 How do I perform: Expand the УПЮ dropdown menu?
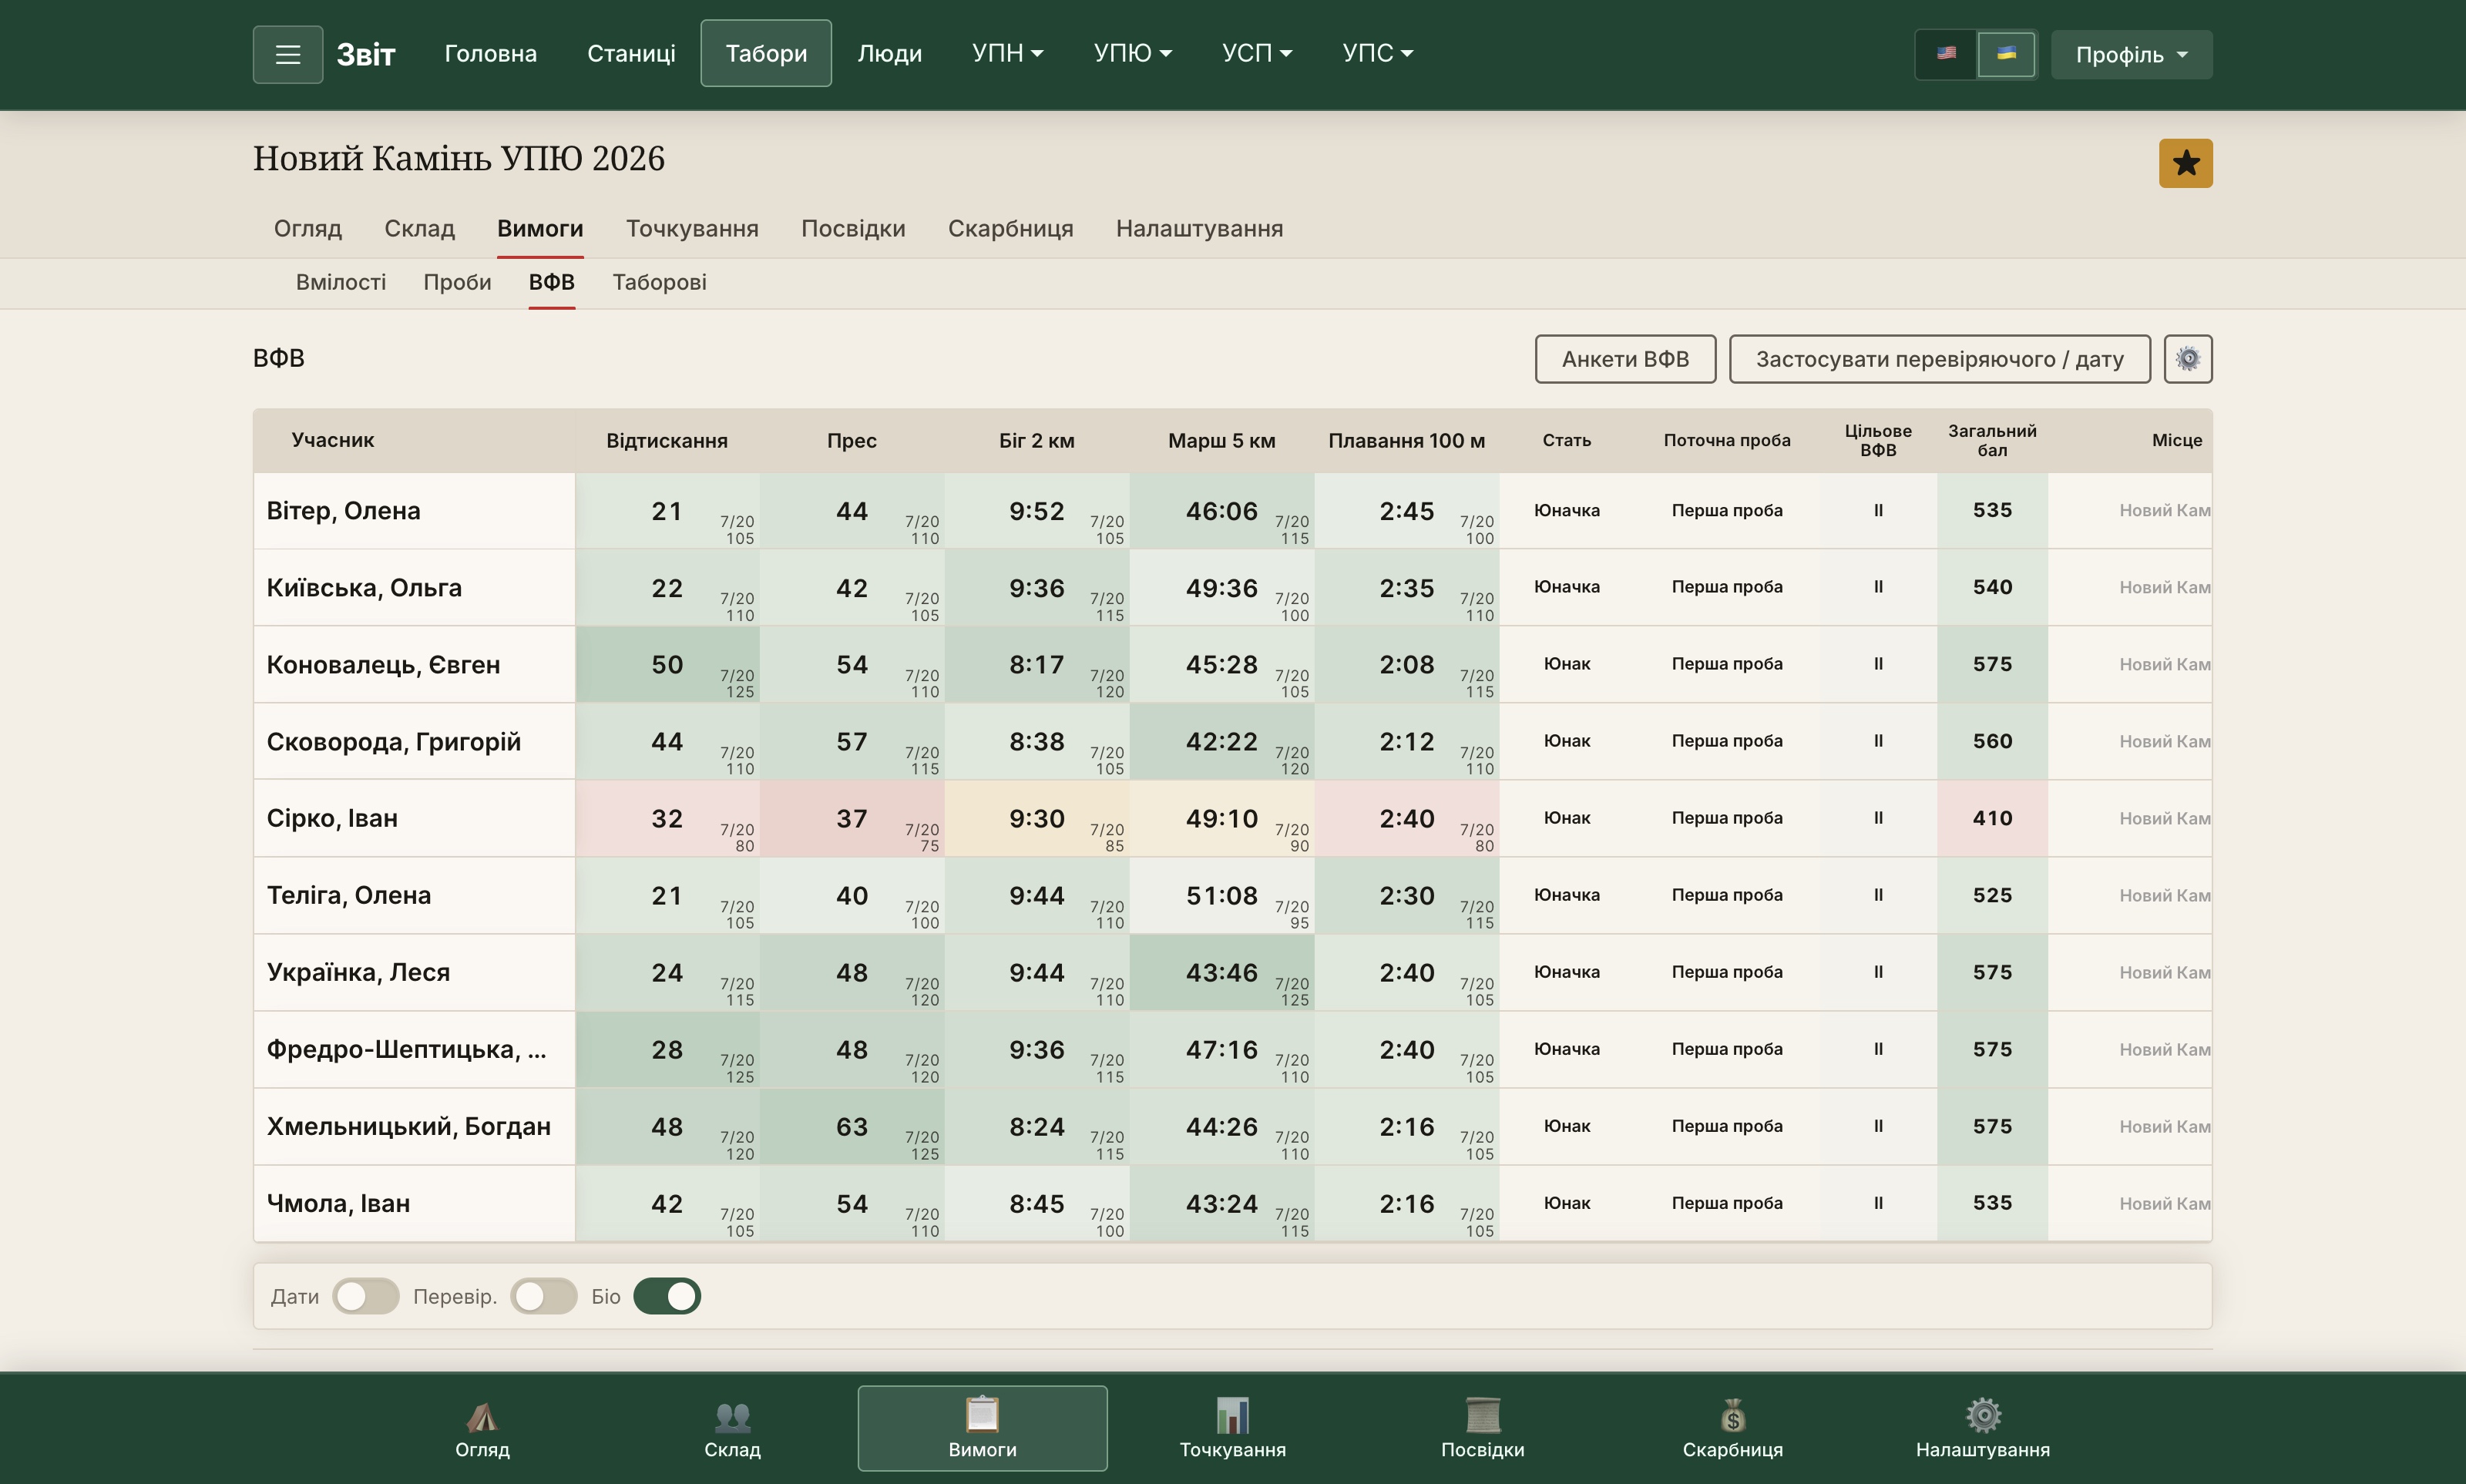click(1132, 53)
